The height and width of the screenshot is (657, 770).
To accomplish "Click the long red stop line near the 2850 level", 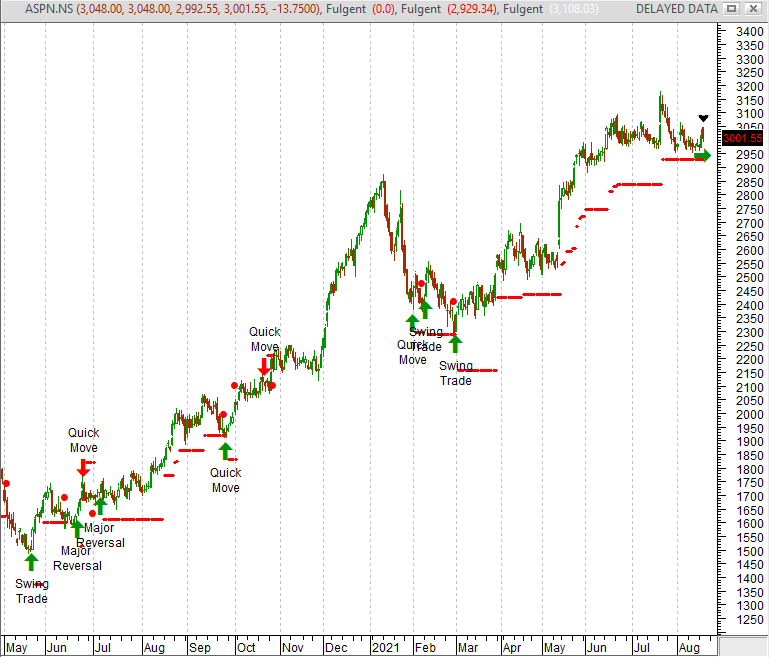I will point(638,184).
